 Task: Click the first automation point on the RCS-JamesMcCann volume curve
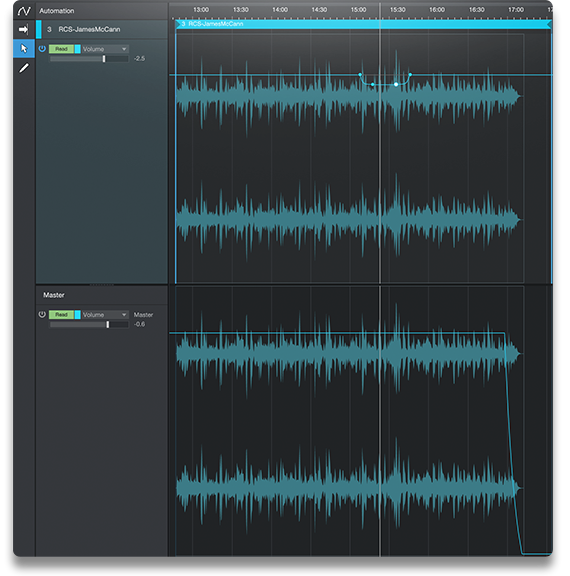tap(360, 75)
